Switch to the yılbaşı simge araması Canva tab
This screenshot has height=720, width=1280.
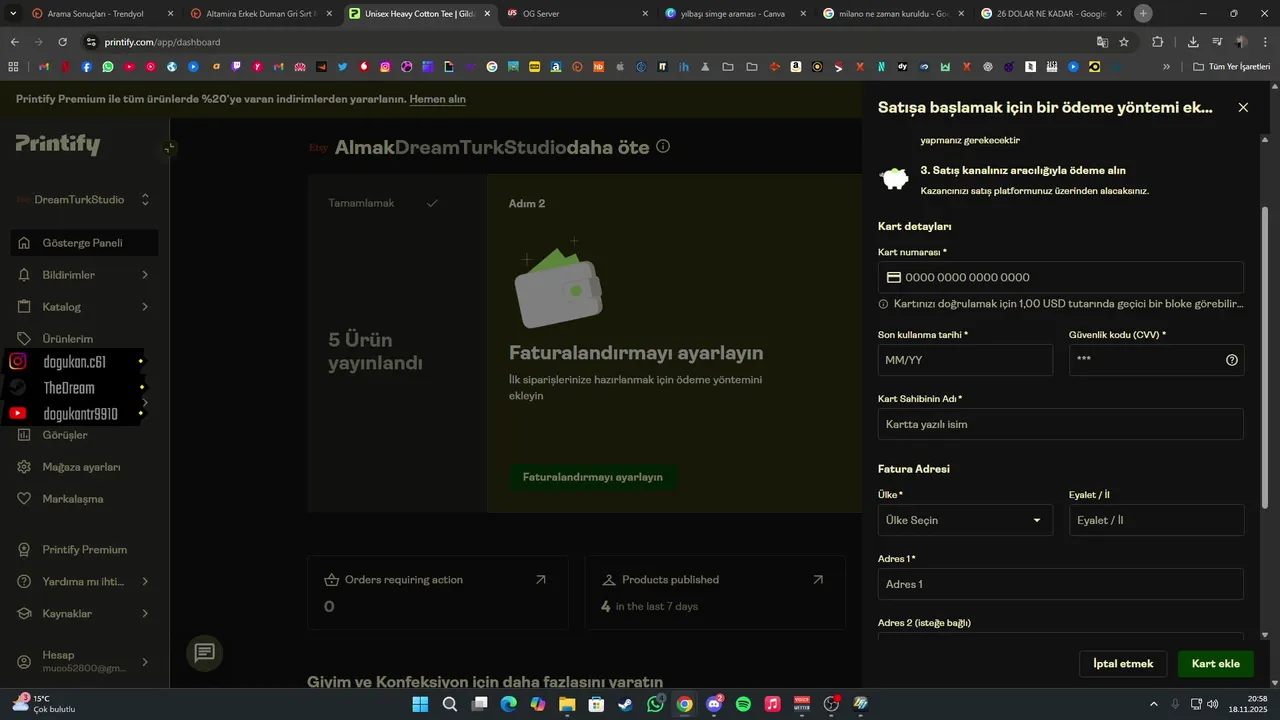736,14
